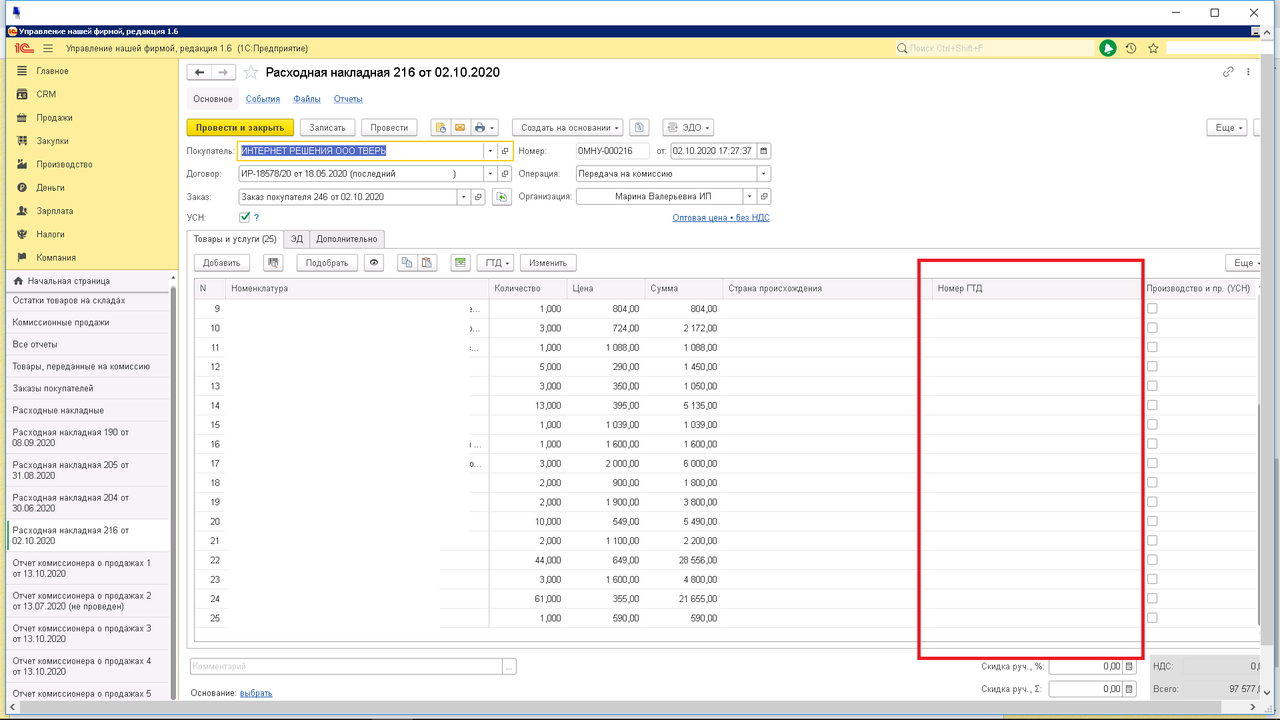Switch to the События tab
The height and width of the screenshot is (720, 1280).
263,99
